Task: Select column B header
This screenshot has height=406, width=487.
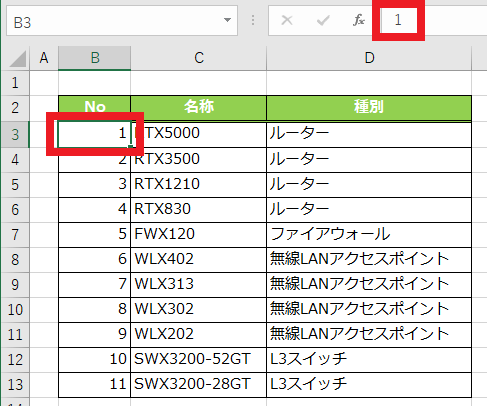Action: tap(95, 58)
